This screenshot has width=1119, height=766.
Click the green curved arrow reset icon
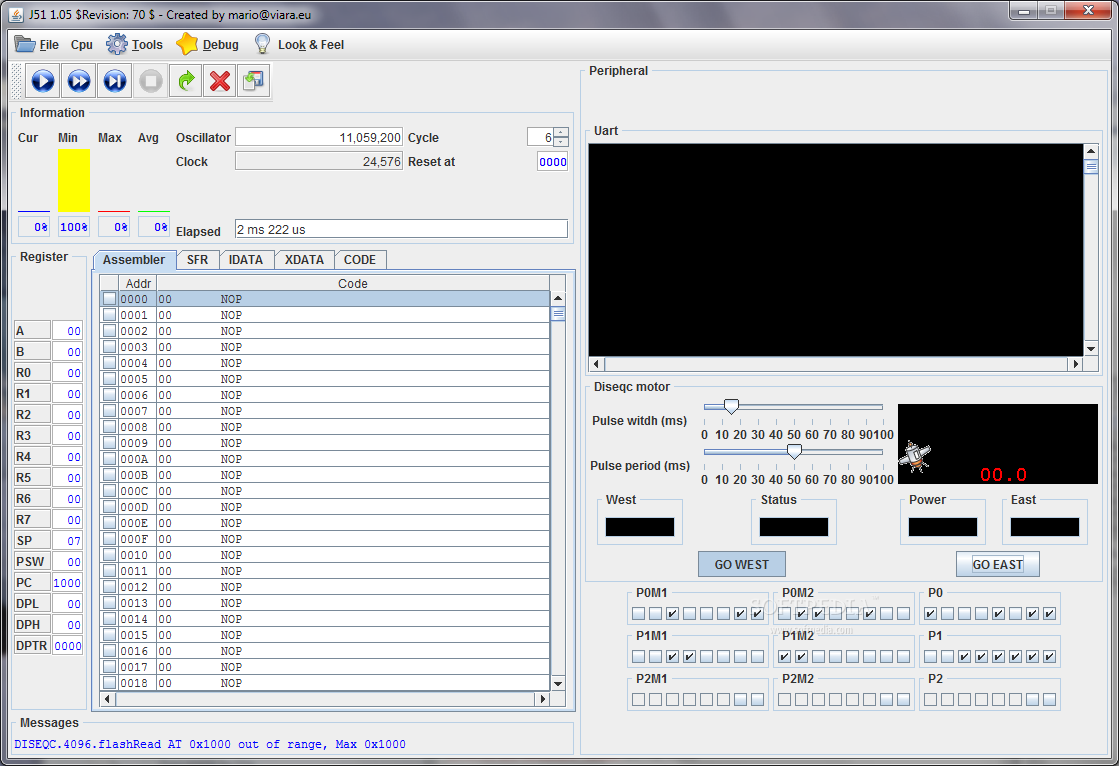point(186,81)
